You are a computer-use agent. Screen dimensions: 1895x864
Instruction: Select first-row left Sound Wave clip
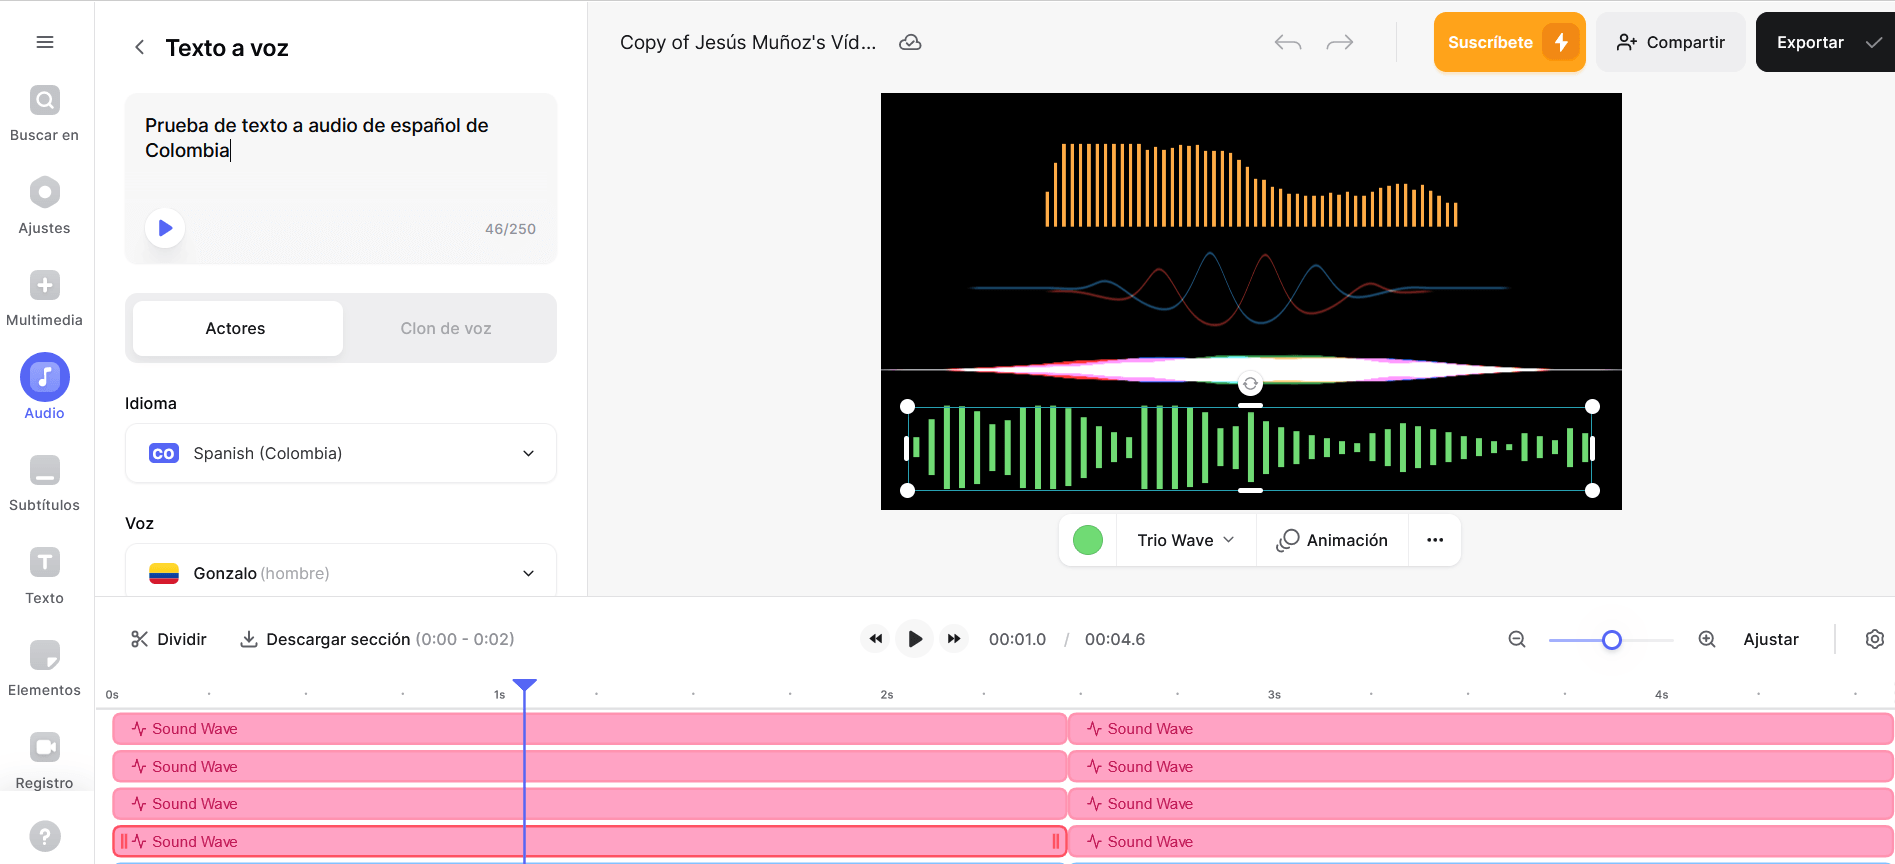(x=589, y=729)
